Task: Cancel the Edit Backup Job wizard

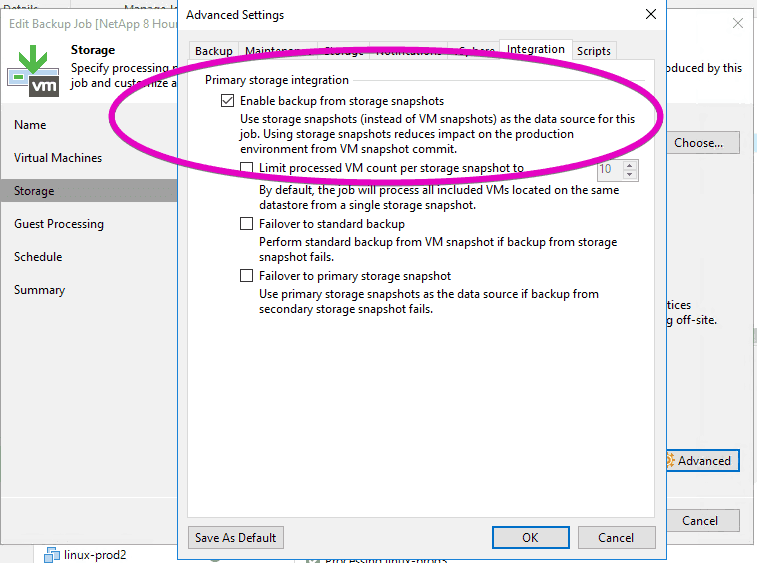Action: [x=703, y=521]
